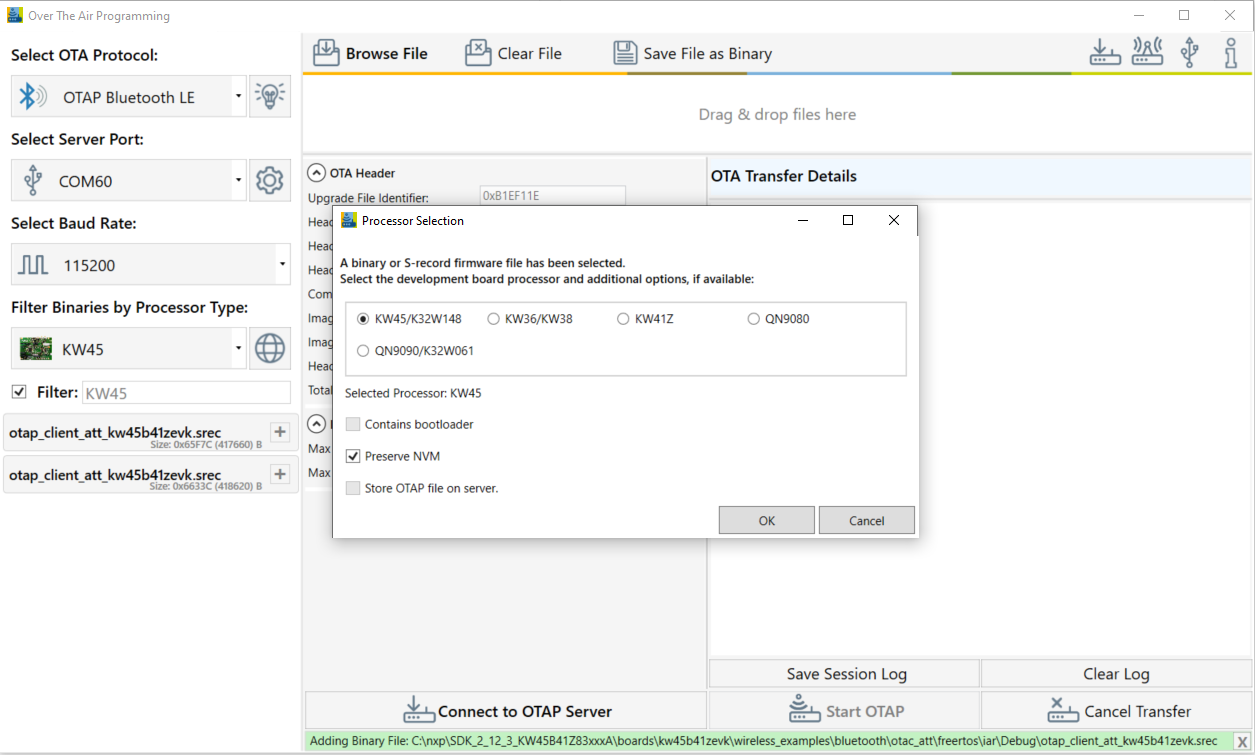Collapse the OTA Header section
Viewport: 1255px width, 755px height.
click(317, 173)
